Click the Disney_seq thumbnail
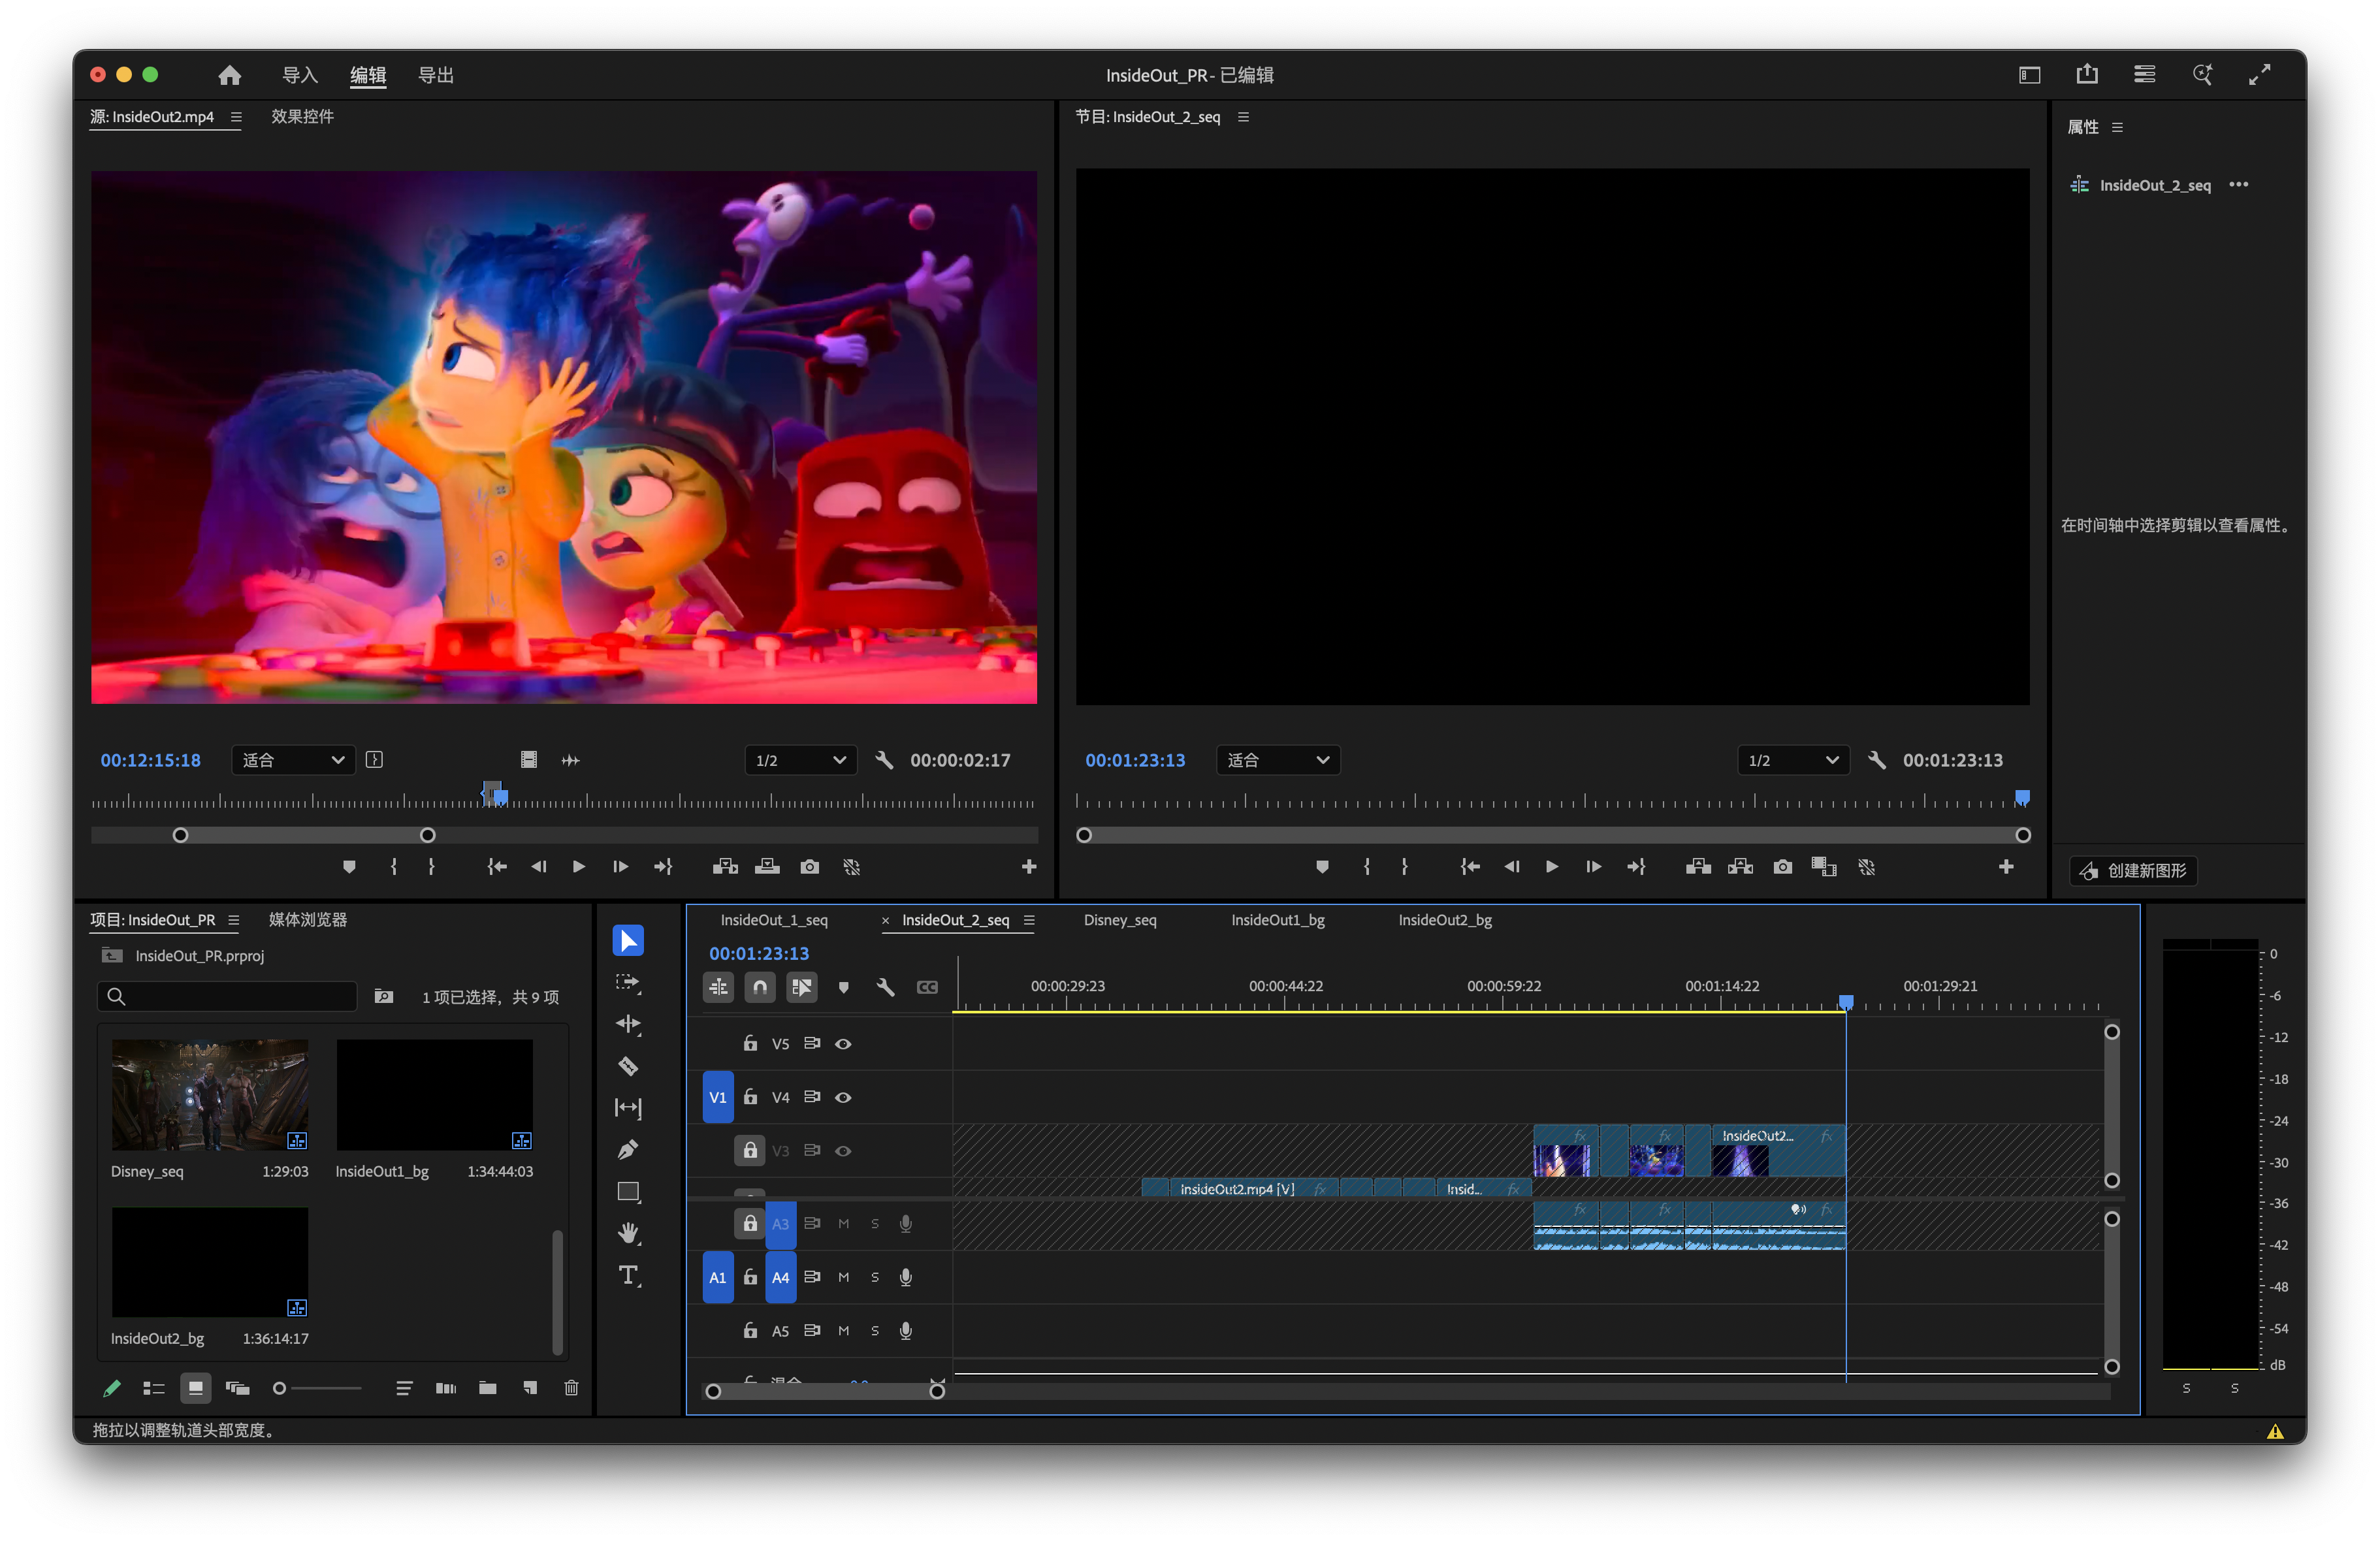This screenshot has height=1541, width=2380. 209,1095
